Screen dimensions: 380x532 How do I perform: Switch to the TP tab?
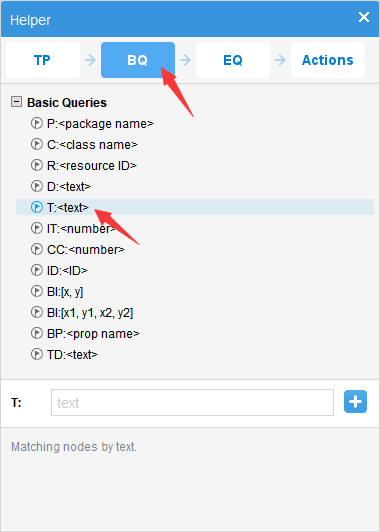[43, 60]
